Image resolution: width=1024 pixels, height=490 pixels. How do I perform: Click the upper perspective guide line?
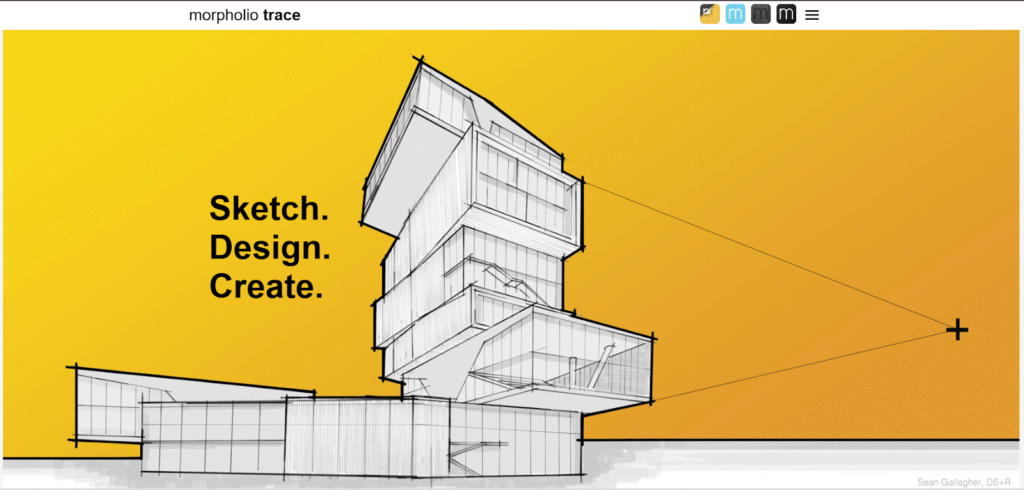(x=760, y=253)
